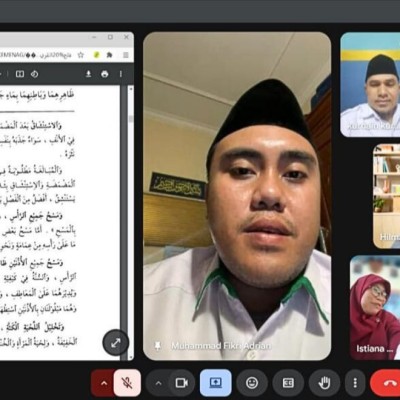Select the bookshelf participant tile
Viewport: 400px width, 400px height.
386,196
